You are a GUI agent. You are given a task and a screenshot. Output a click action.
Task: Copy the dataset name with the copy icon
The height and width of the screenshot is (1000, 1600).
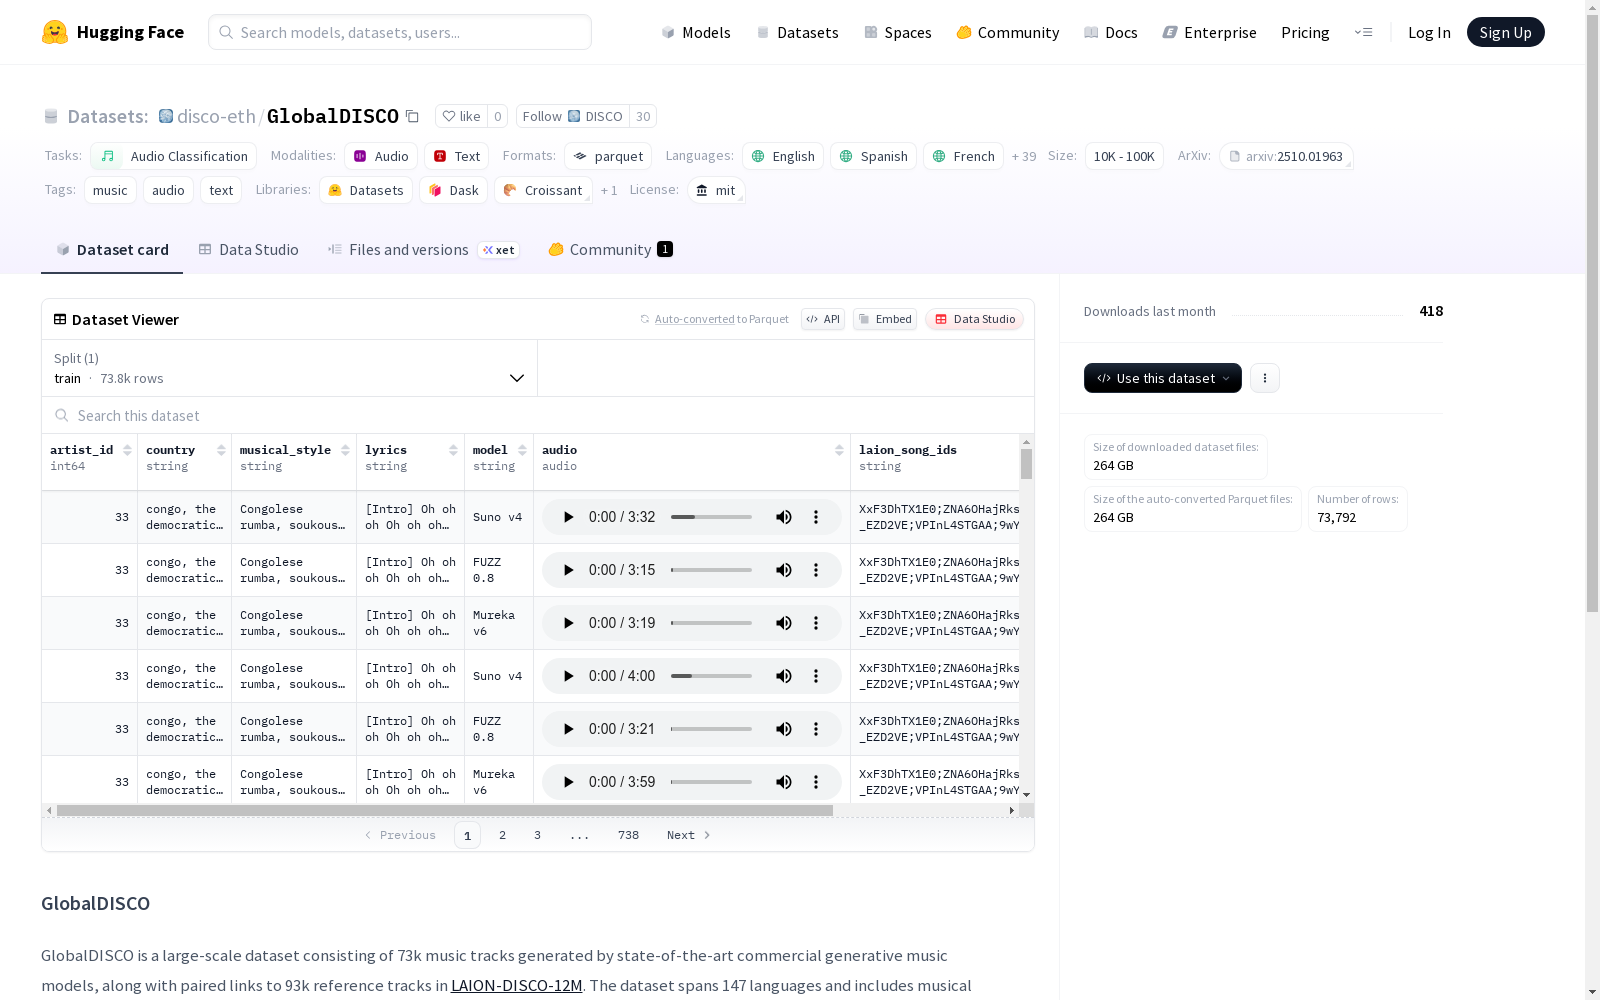coord(412,116)
